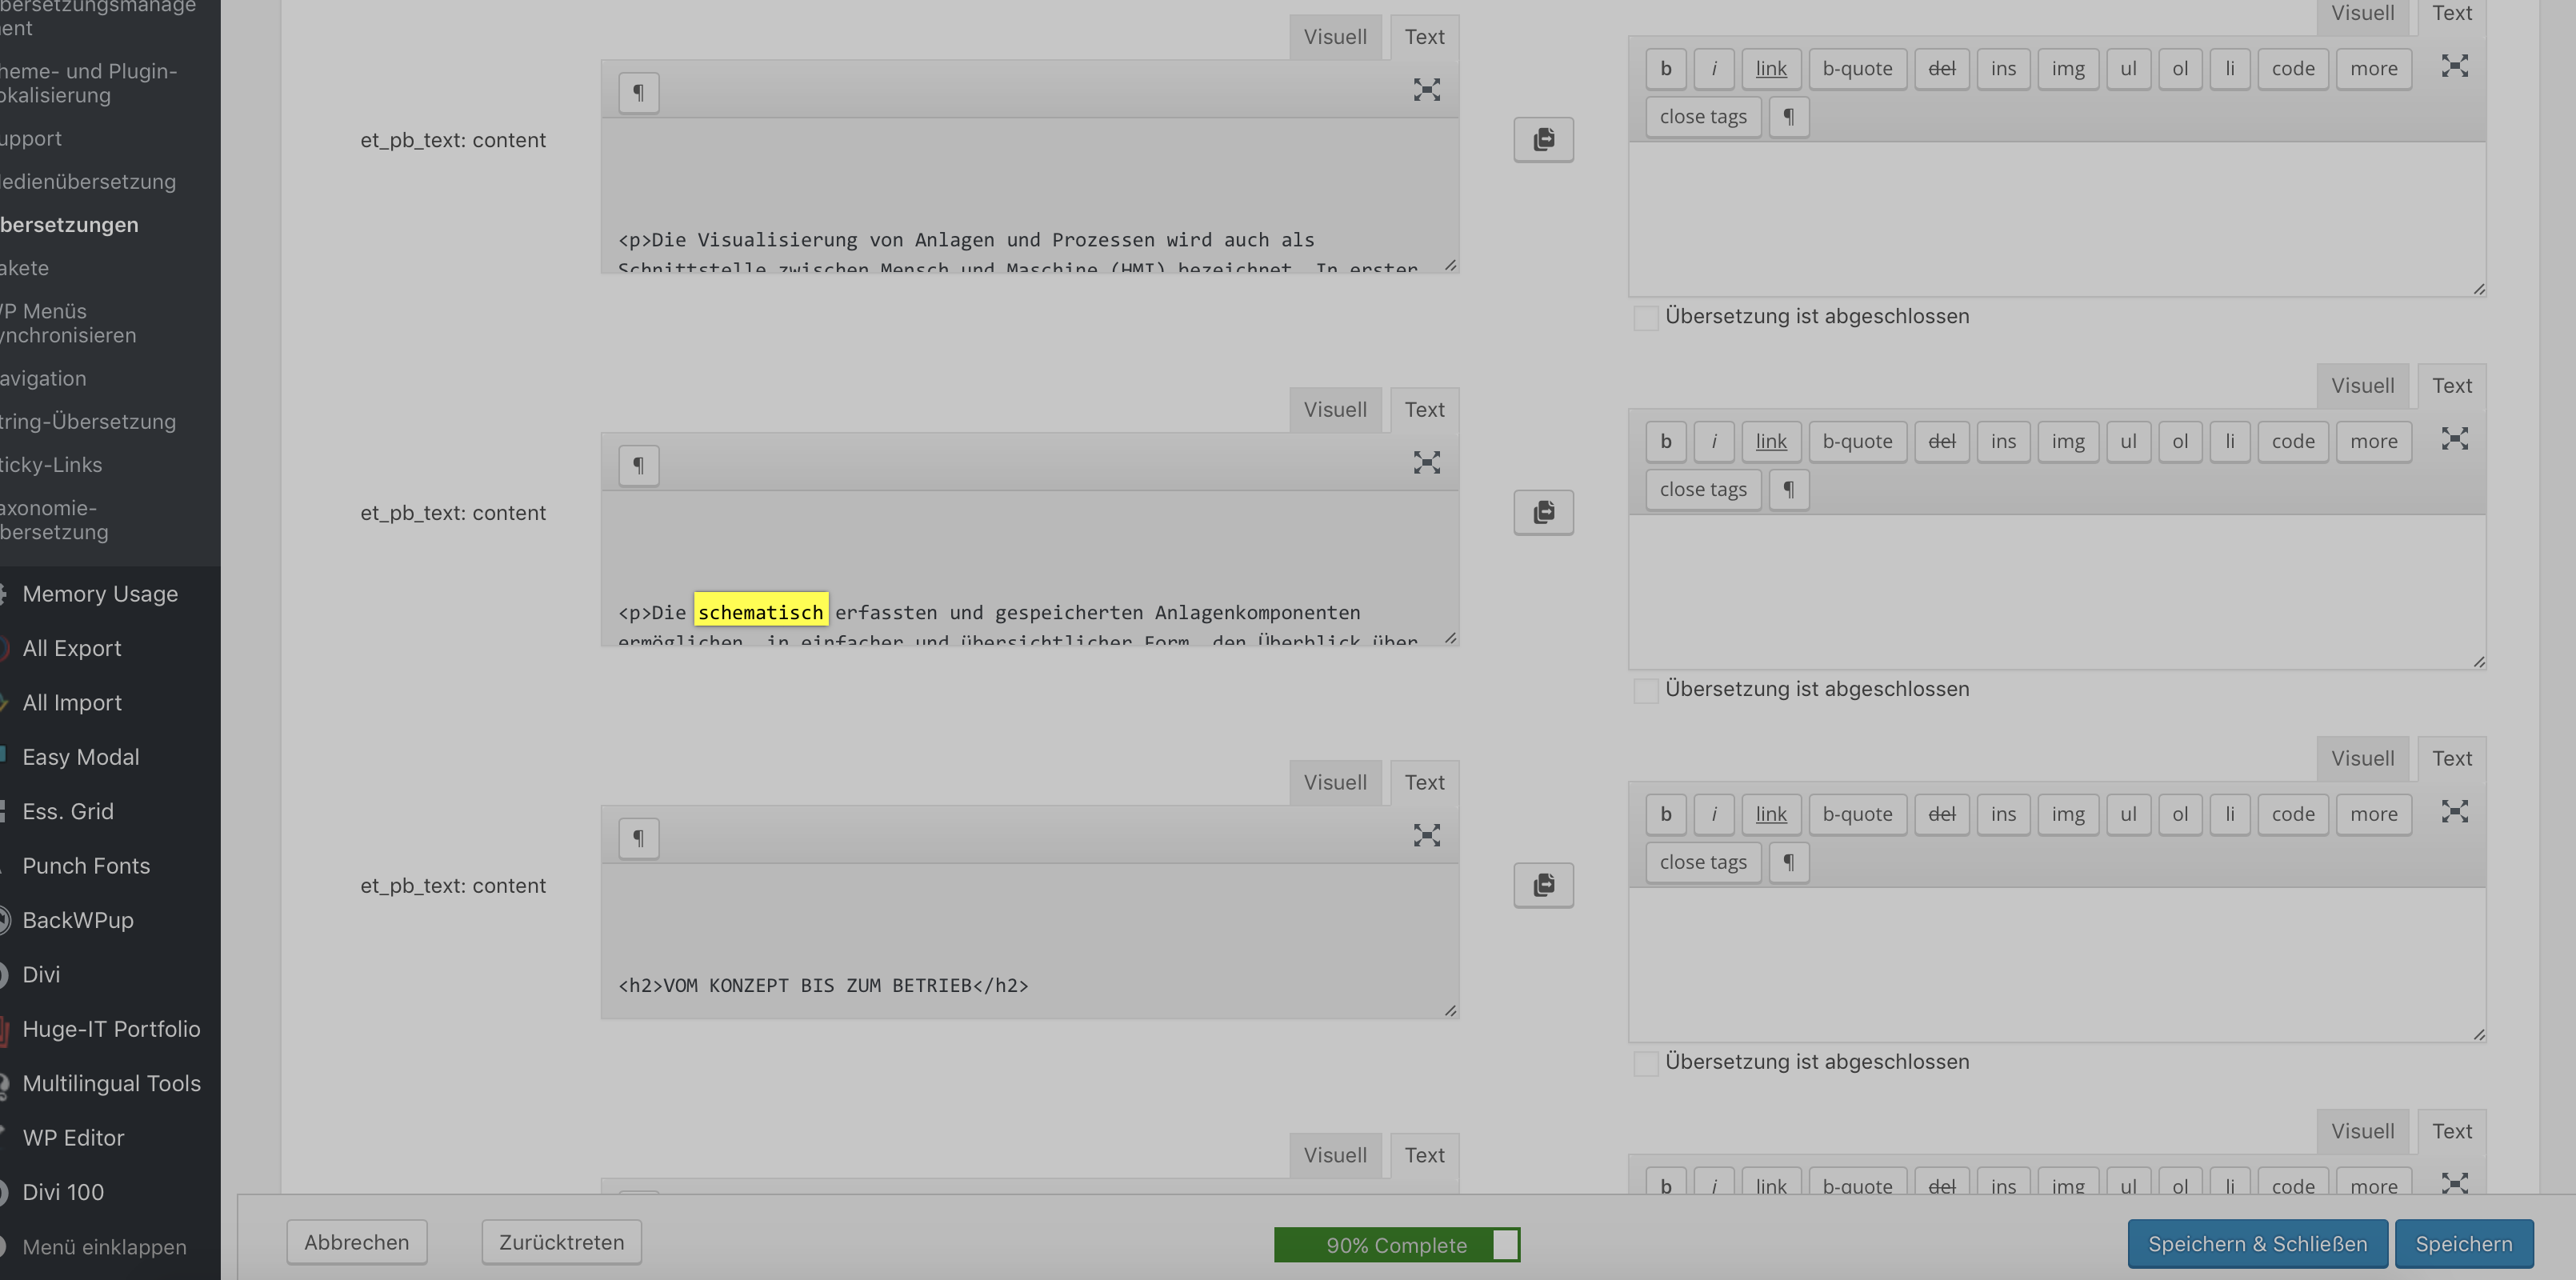Select Text tab of second translation editor
This screenshot has height=1280, width=2576.
point(2451,386)
